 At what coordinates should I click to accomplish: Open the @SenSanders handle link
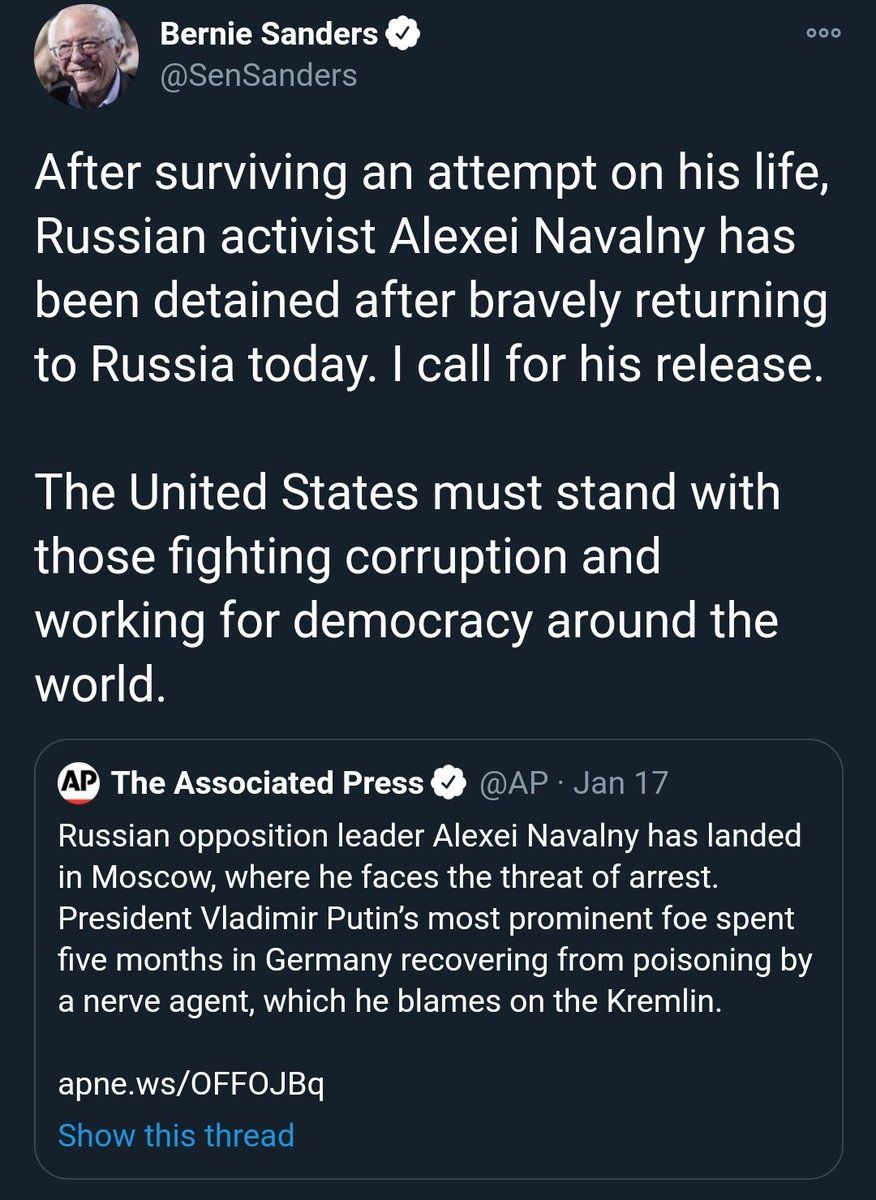(258, 75)
